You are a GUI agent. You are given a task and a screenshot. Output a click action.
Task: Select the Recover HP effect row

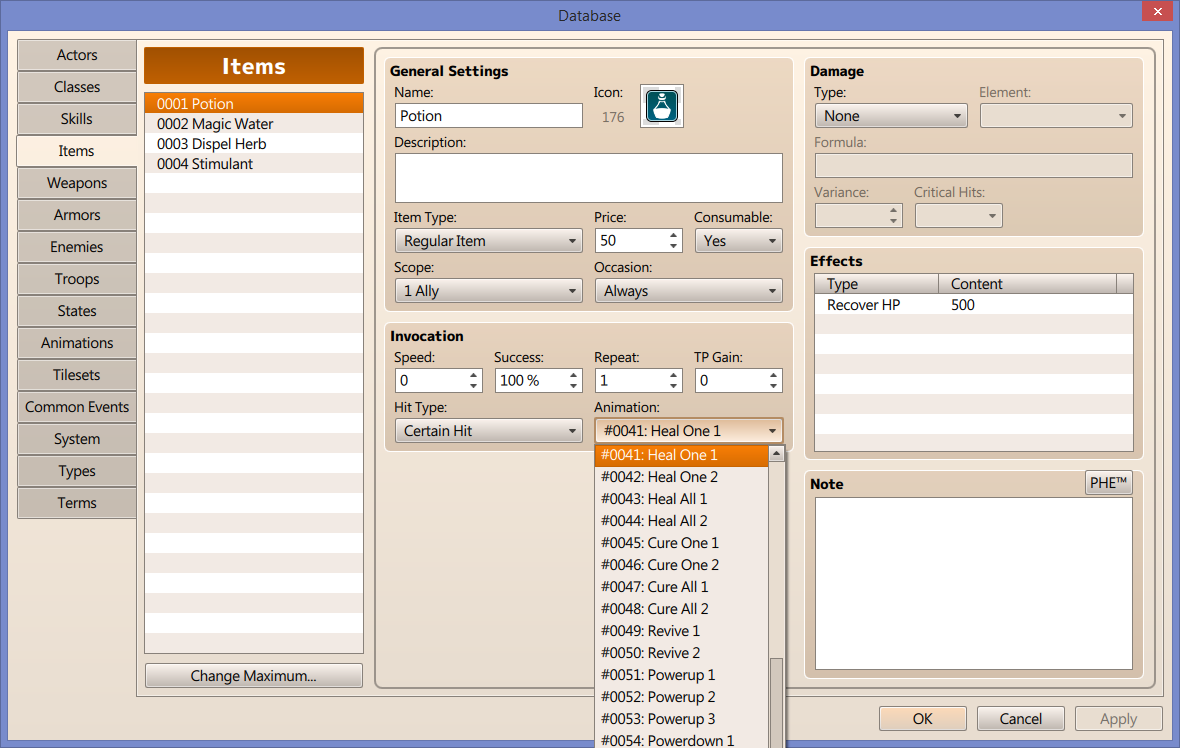pos(974,305)
